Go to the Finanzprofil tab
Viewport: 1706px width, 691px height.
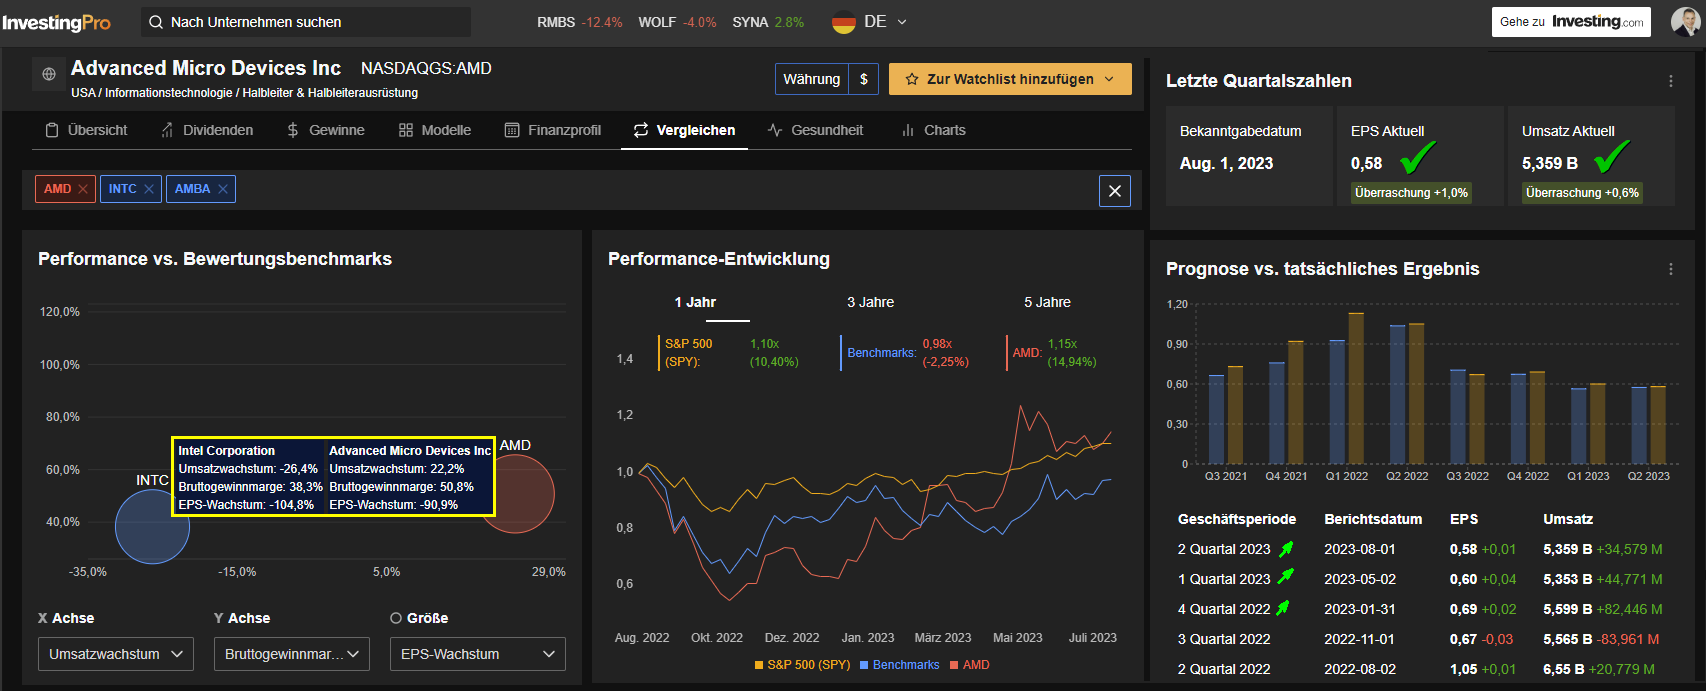tap(552, 130)
